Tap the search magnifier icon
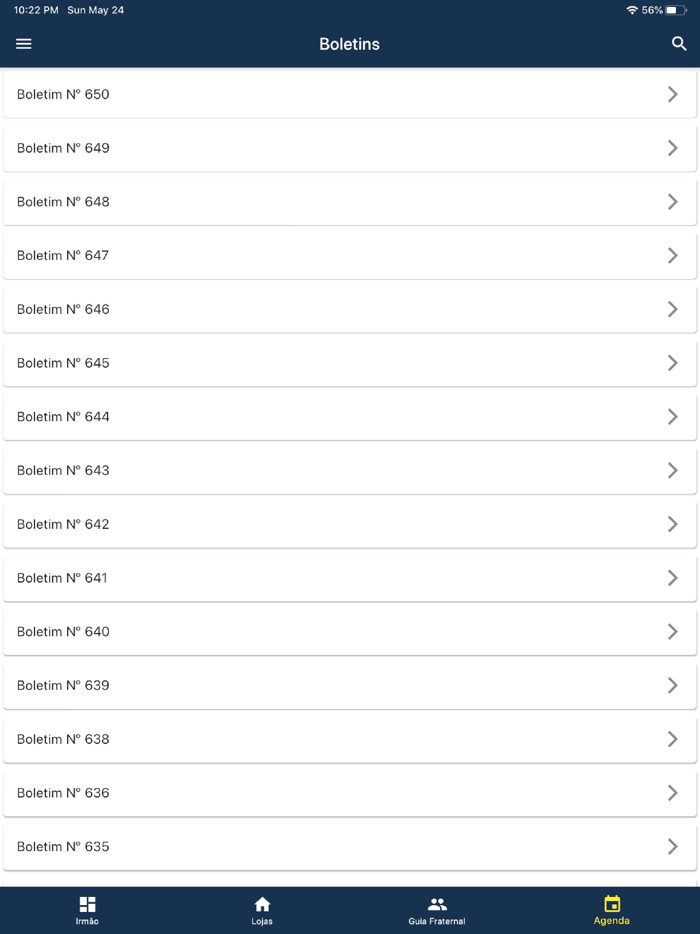The height and width of the screenshot is (934, 700). tap(679, 44)
